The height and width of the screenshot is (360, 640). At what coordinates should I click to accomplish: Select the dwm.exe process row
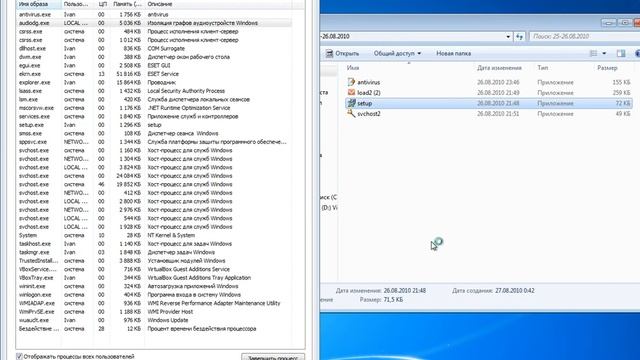pyautogui.click(x=154, y=57)
